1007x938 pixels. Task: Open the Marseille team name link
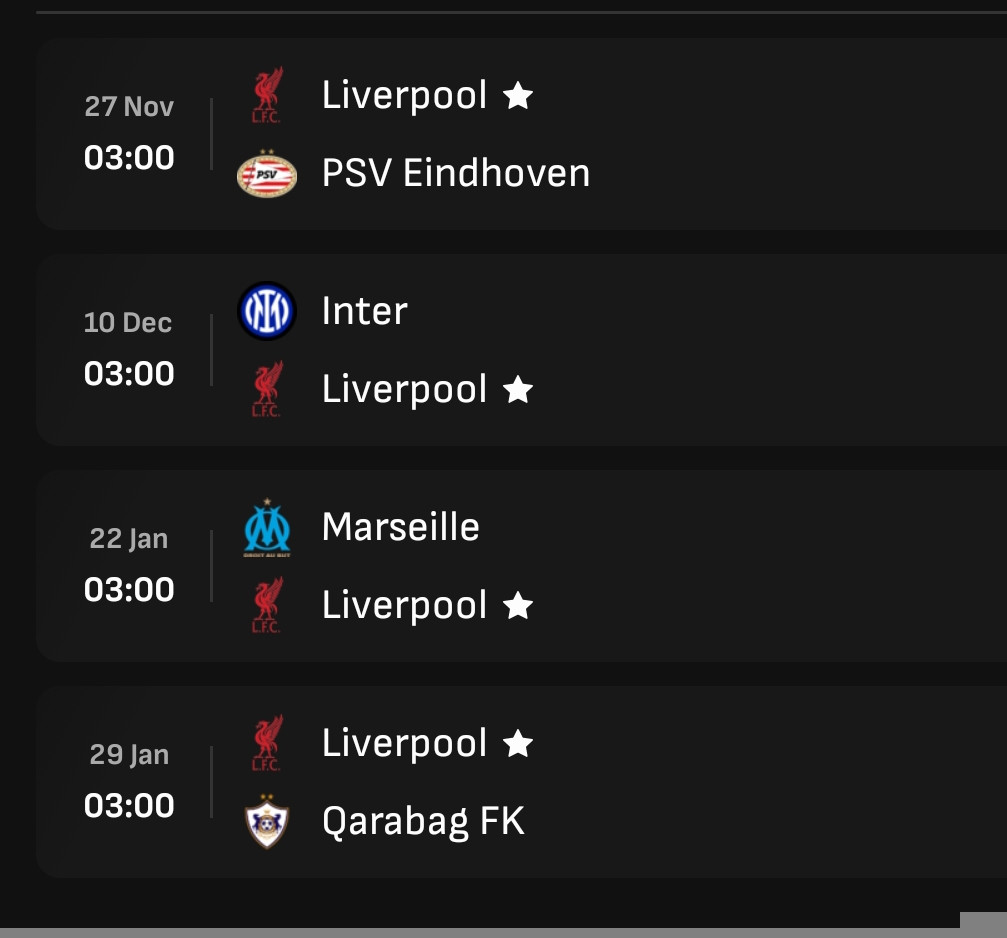[x=400, y=527]
